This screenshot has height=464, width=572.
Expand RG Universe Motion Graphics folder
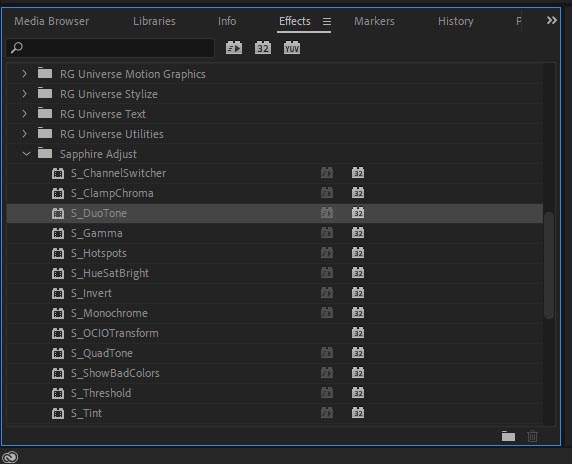pos(24,74)
